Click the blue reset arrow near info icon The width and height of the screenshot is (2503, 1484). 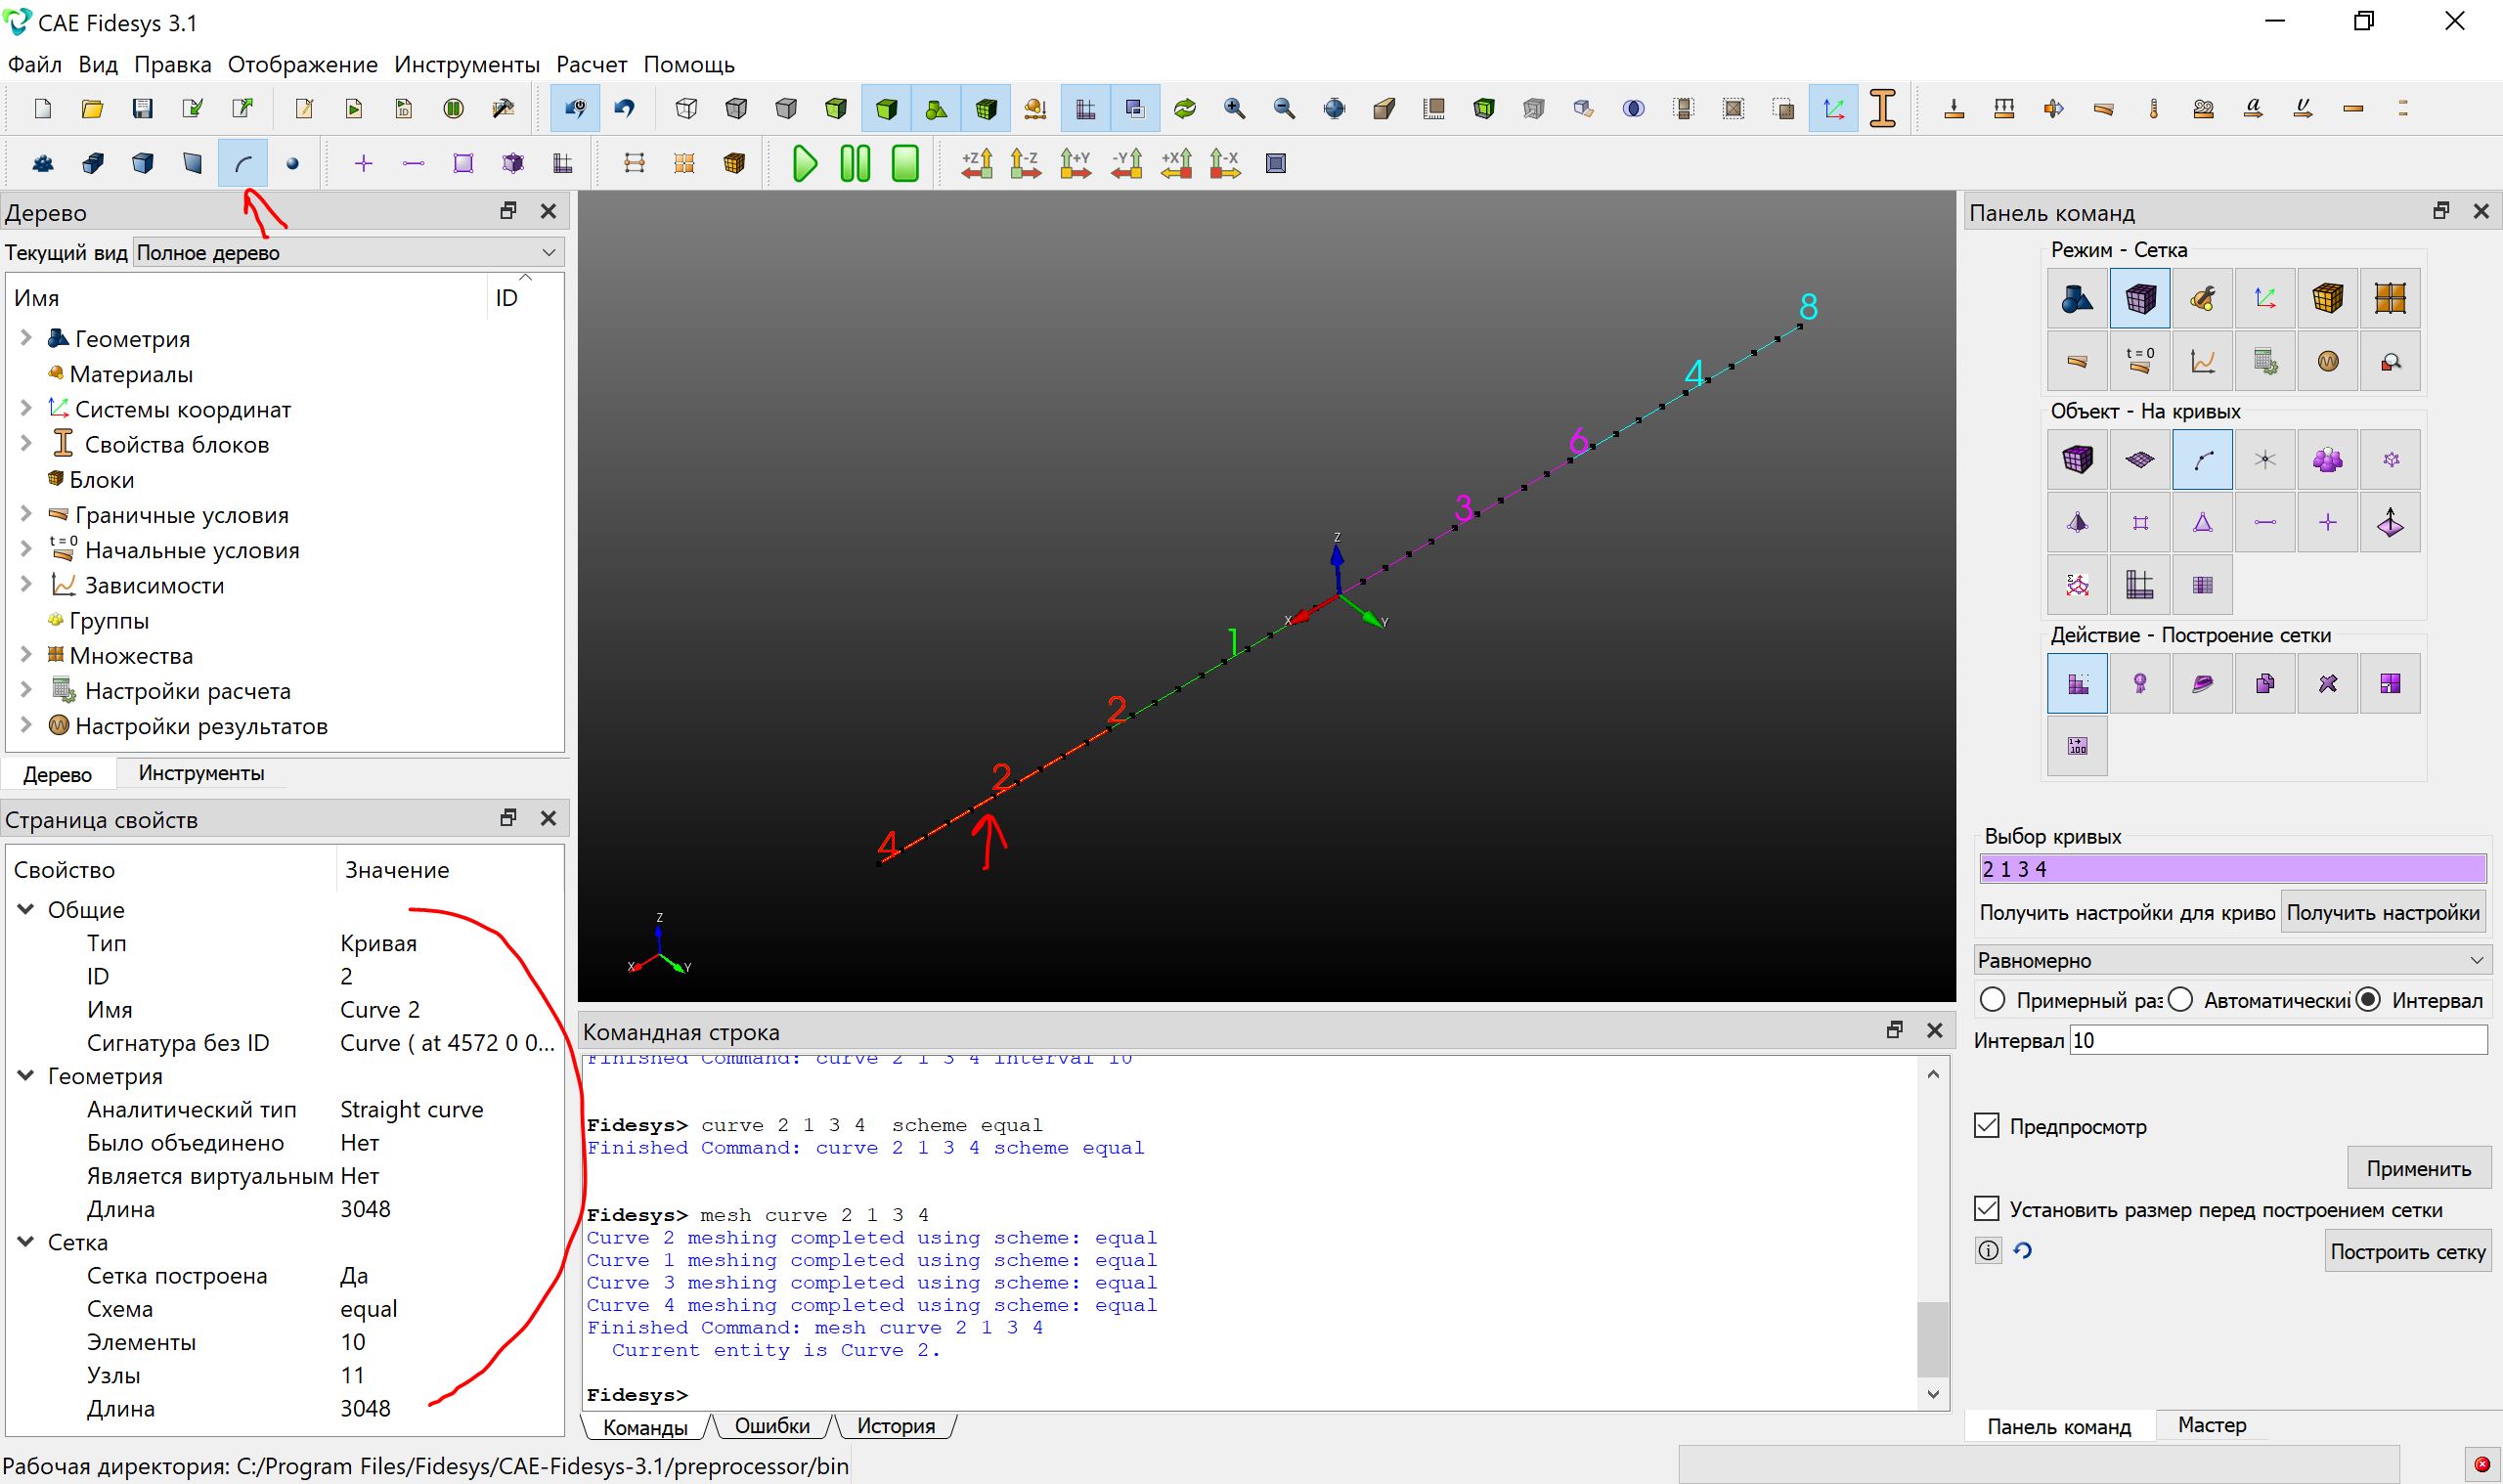click(2023, 1250)
